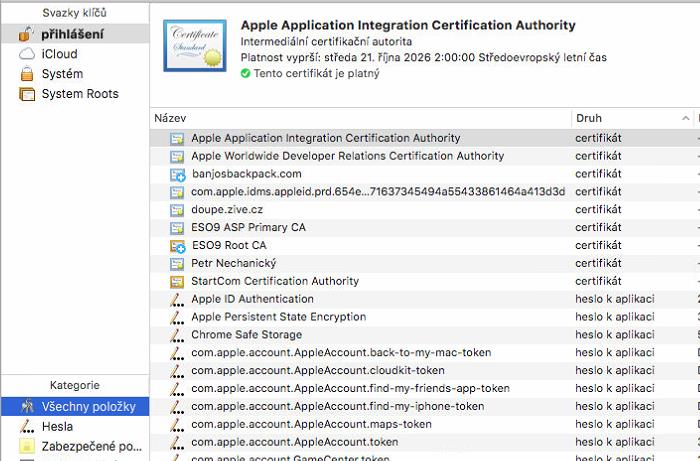Click the Svazky klíčů sidebar heading
The width and height of the screenshot is (700, 461).
[x=75, y=13]
